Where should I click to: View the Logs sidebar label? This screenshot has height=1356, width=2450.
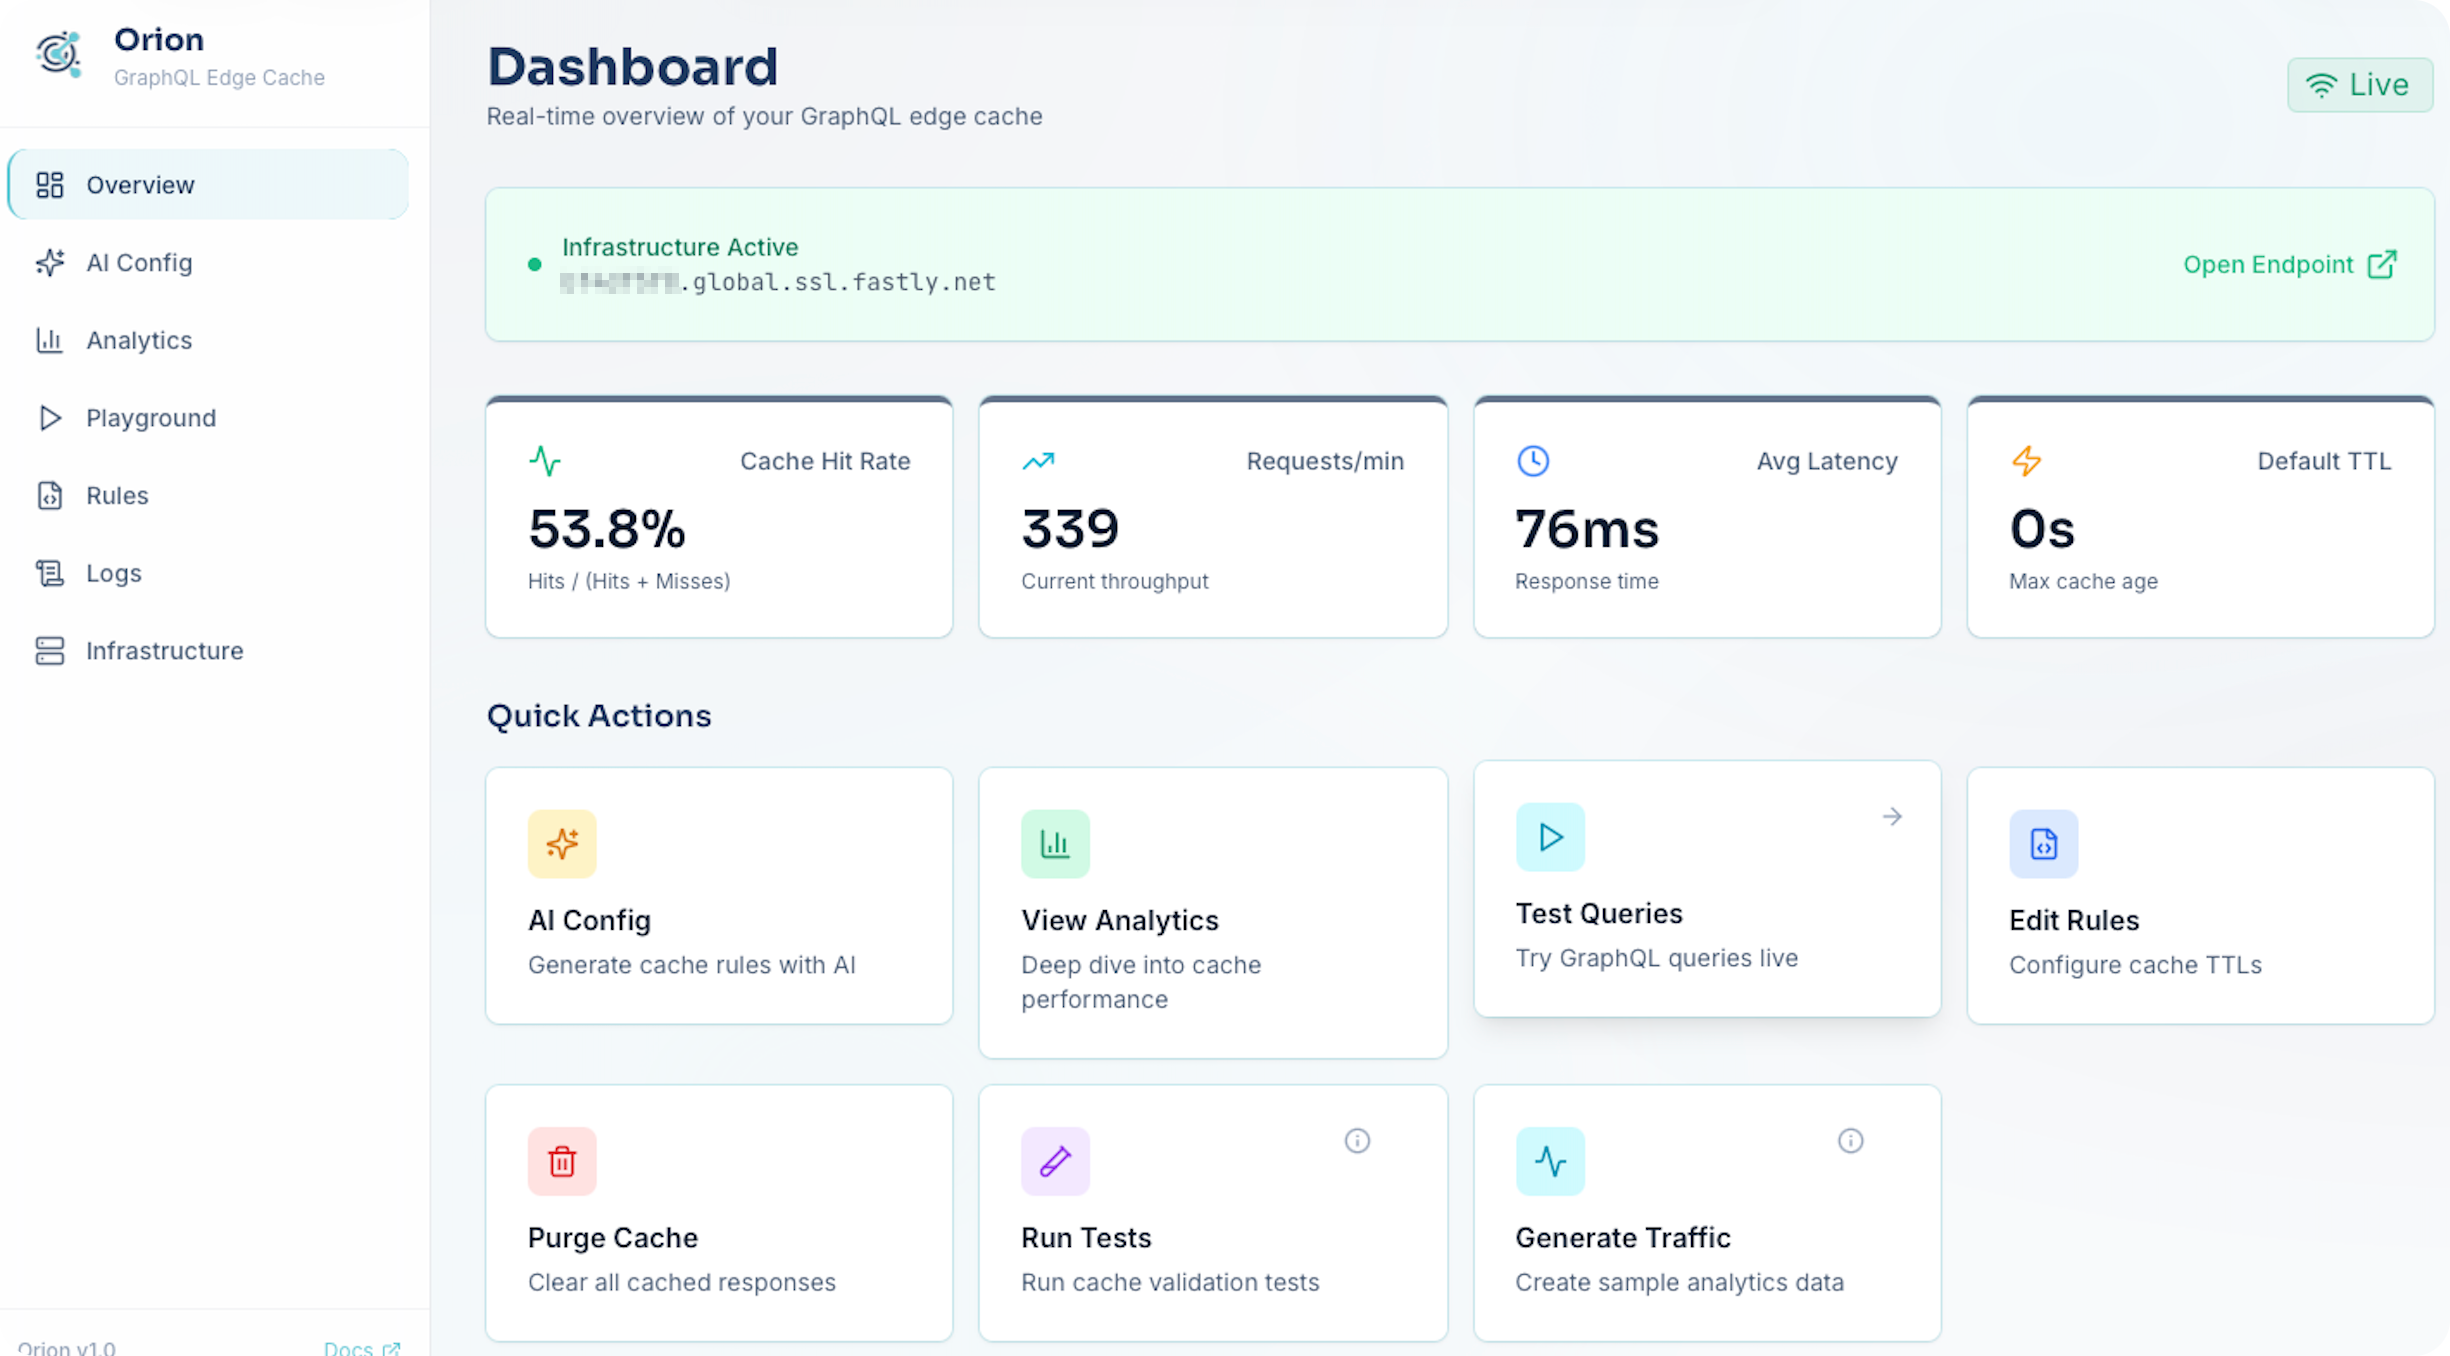coord(114,573)
